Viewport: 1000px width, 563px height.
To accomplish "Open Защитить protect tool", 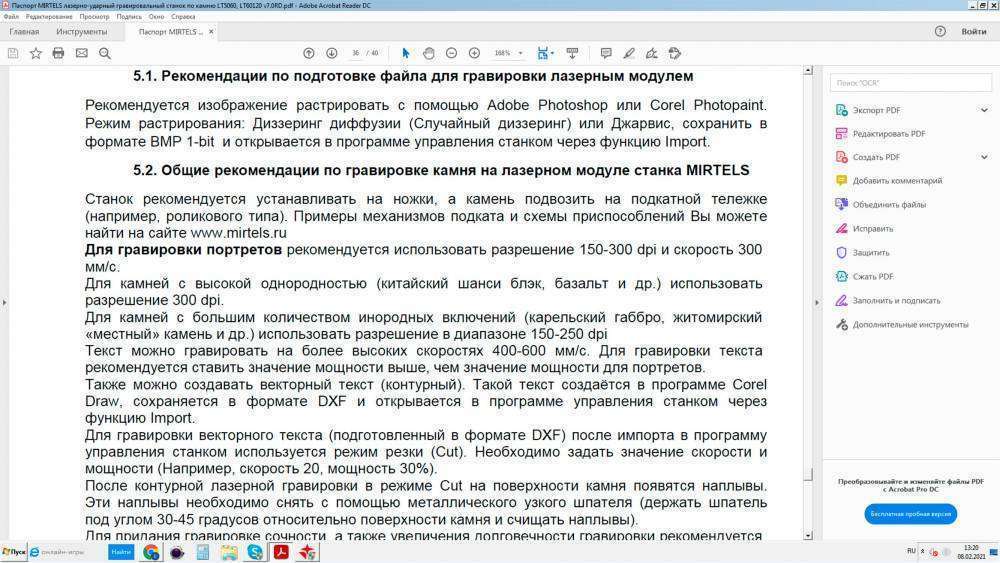I will [x=871, y=253].
